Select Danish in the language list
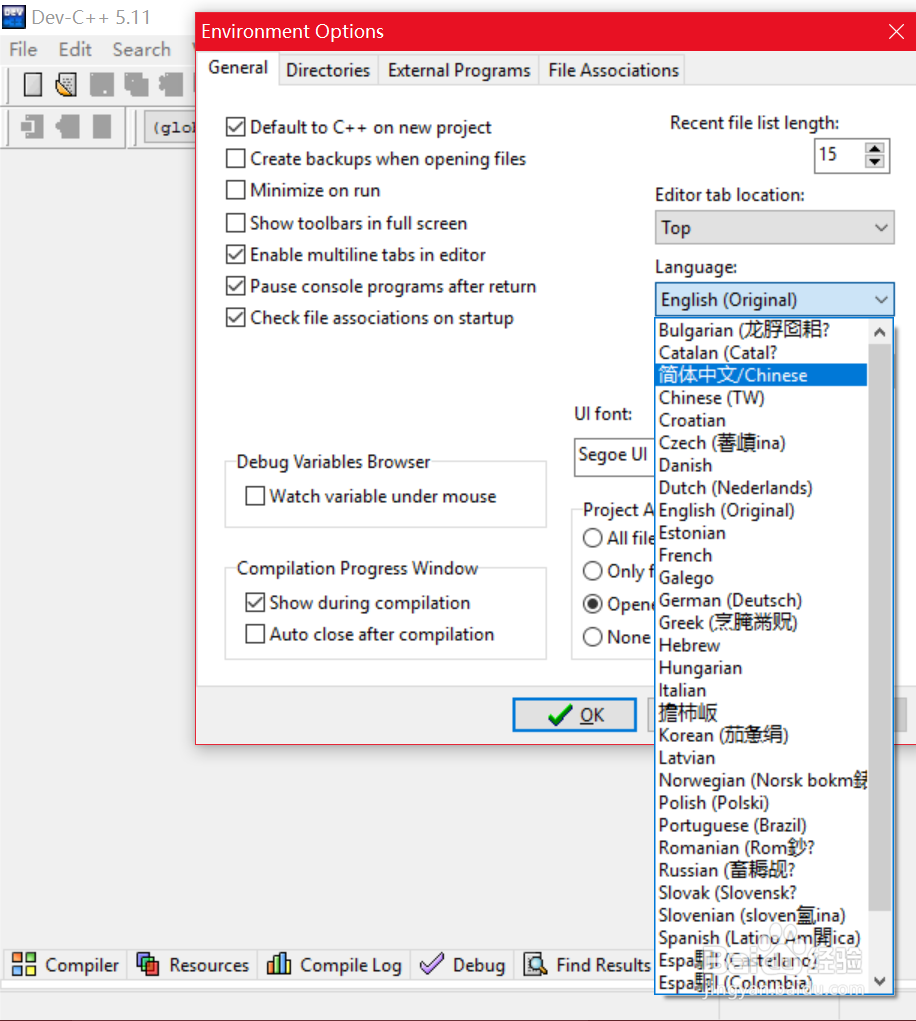 [761, 465]
